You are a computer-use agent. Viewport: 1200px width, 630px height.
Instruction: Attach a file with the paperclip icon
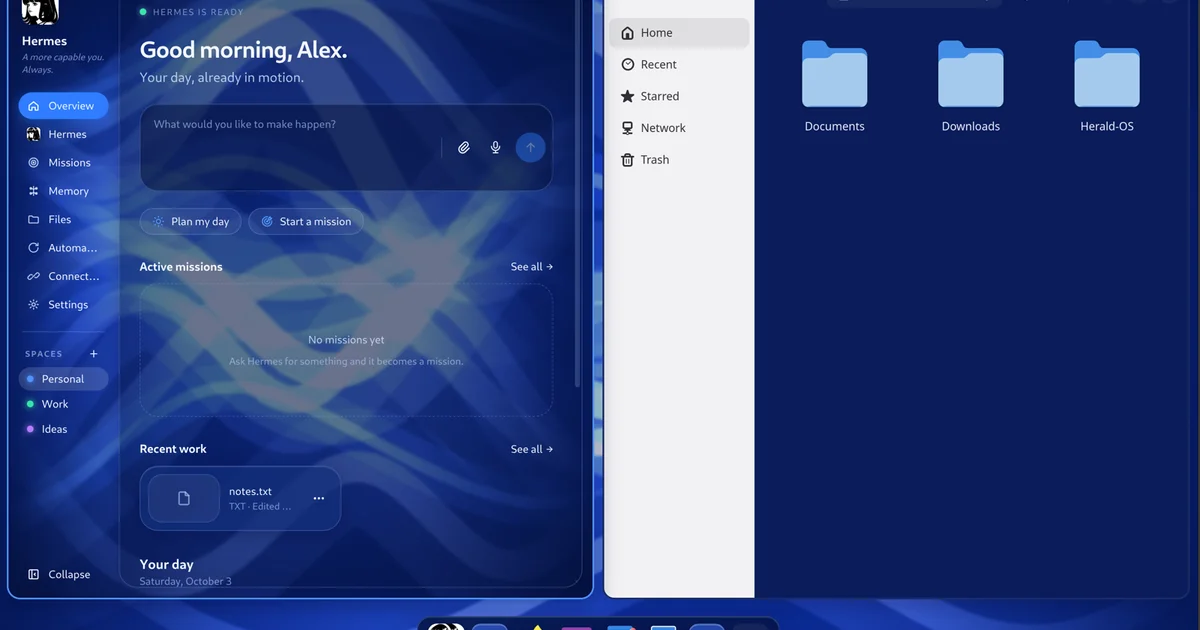coord(464,148)
